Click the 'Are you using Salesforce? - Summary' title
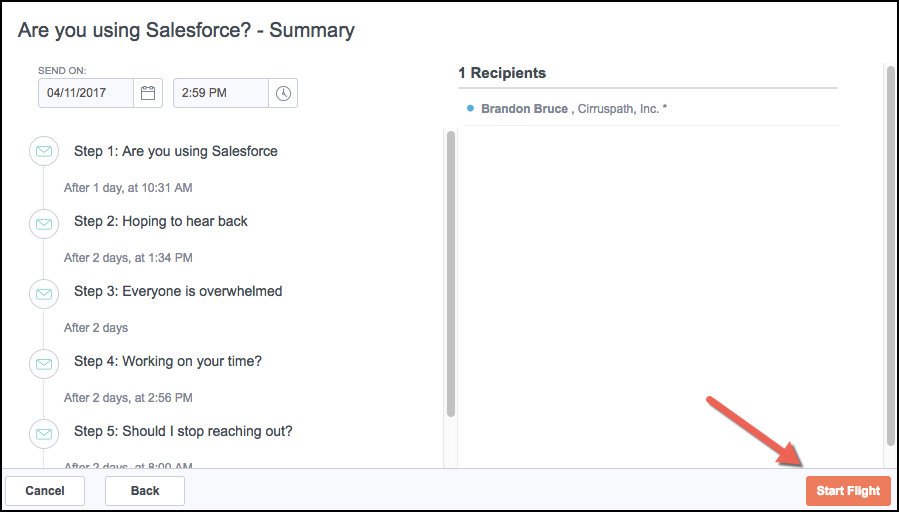The image size is (899, 512). point(186,30)
